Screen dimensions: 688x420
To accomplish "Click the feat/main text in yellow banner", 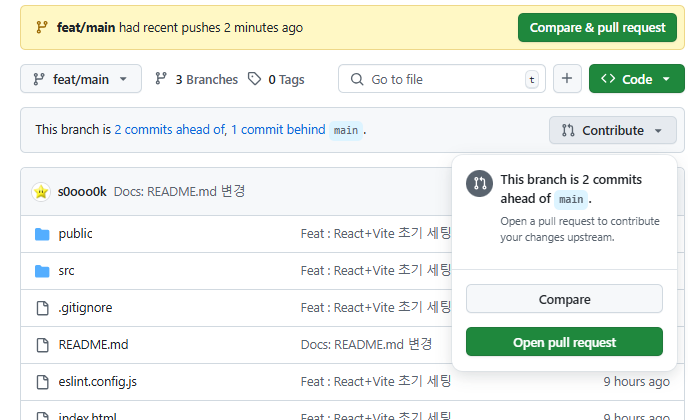I will pos(86,28).
